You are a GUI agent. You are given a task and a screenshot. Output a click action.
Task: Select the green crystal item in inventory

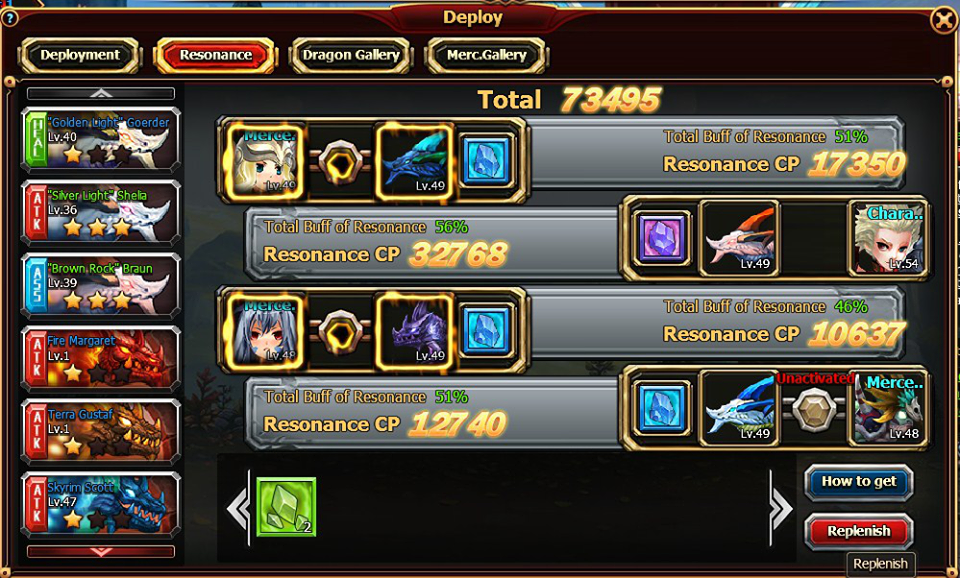point(286,507)
